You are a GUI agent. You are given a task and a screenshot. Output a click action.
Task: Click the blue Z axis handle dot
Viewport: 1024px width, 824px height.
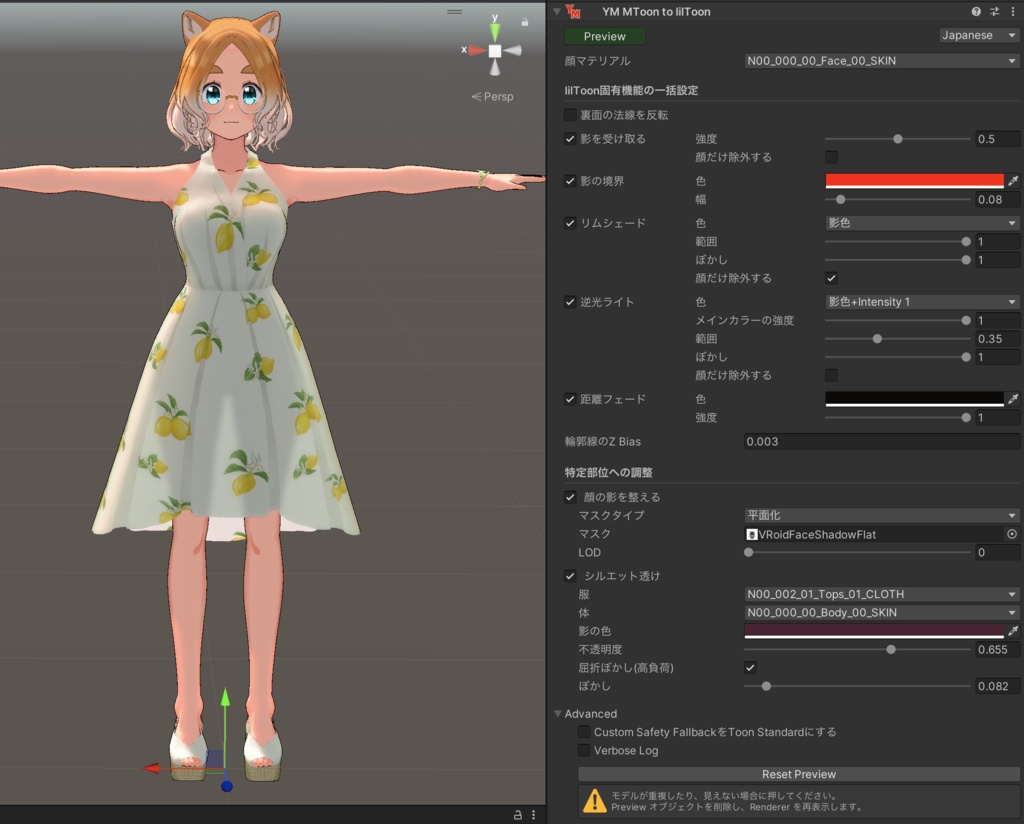point(227,786)
